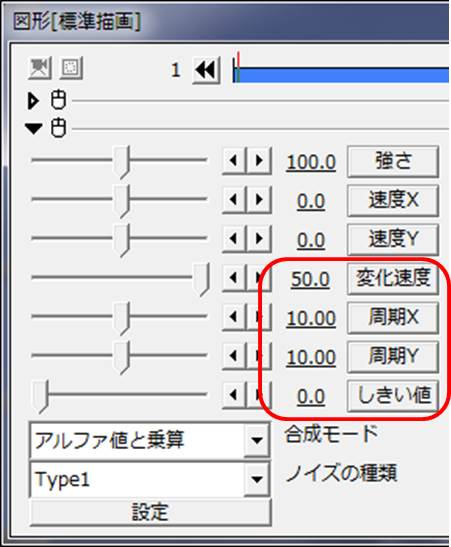451x547 pixels.
Task: Open the ノイズの種類 dropdown showing Type1
Action: 150,479
